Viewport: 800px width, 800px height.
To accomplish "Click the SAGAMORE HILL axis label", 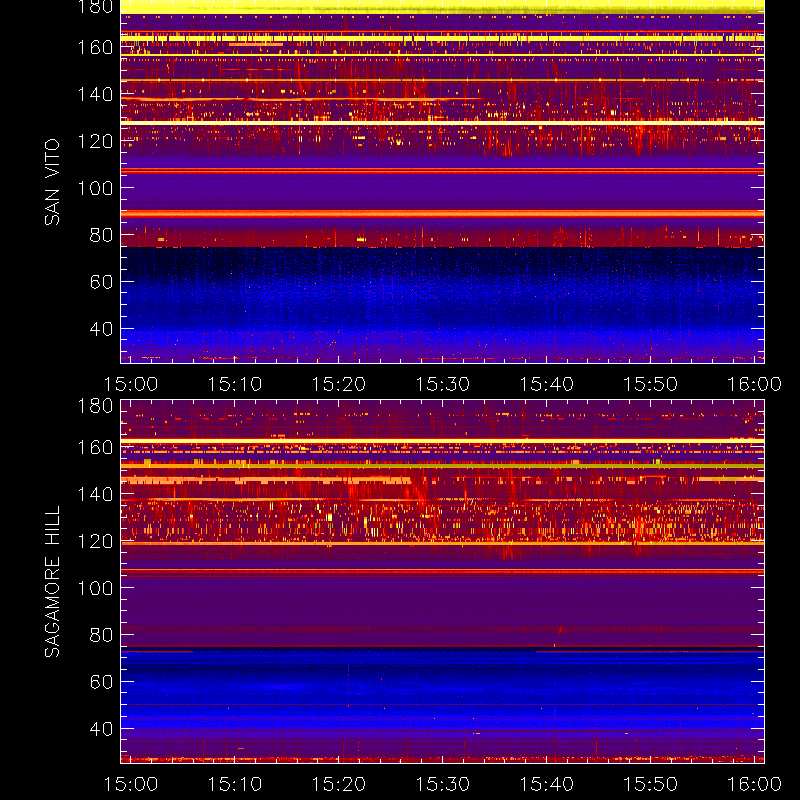I will (x=52, y=582).
